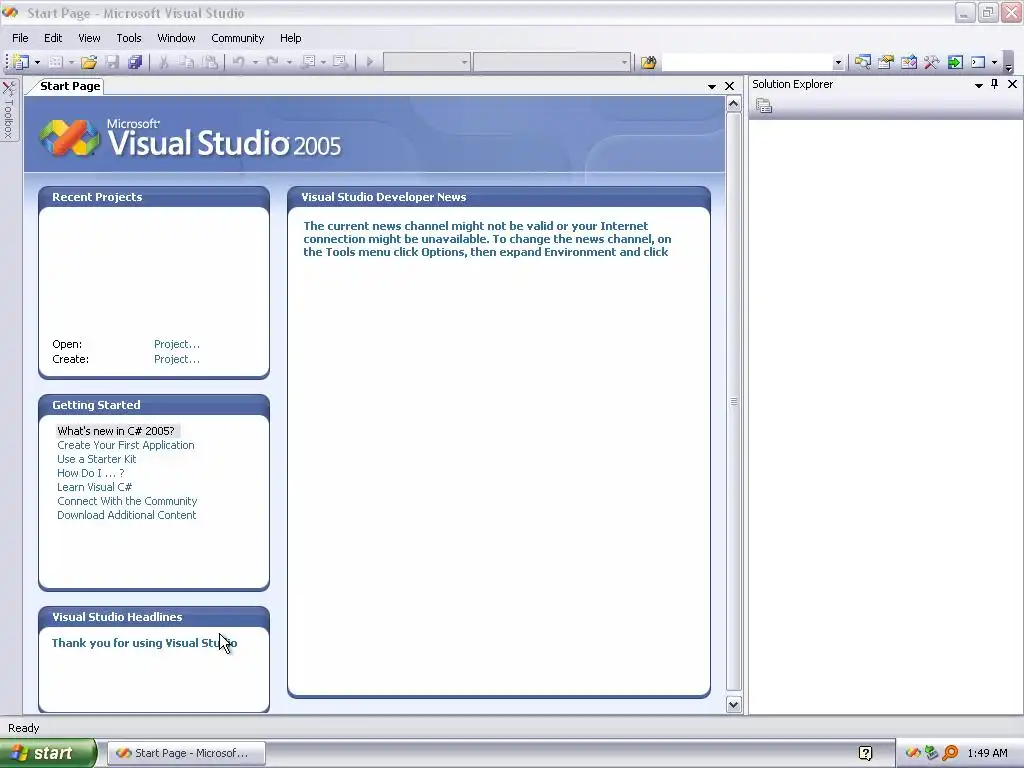Expand the Undo history dropdown arrow
This screenshot has height=768, width=1024.
point(255,63)
